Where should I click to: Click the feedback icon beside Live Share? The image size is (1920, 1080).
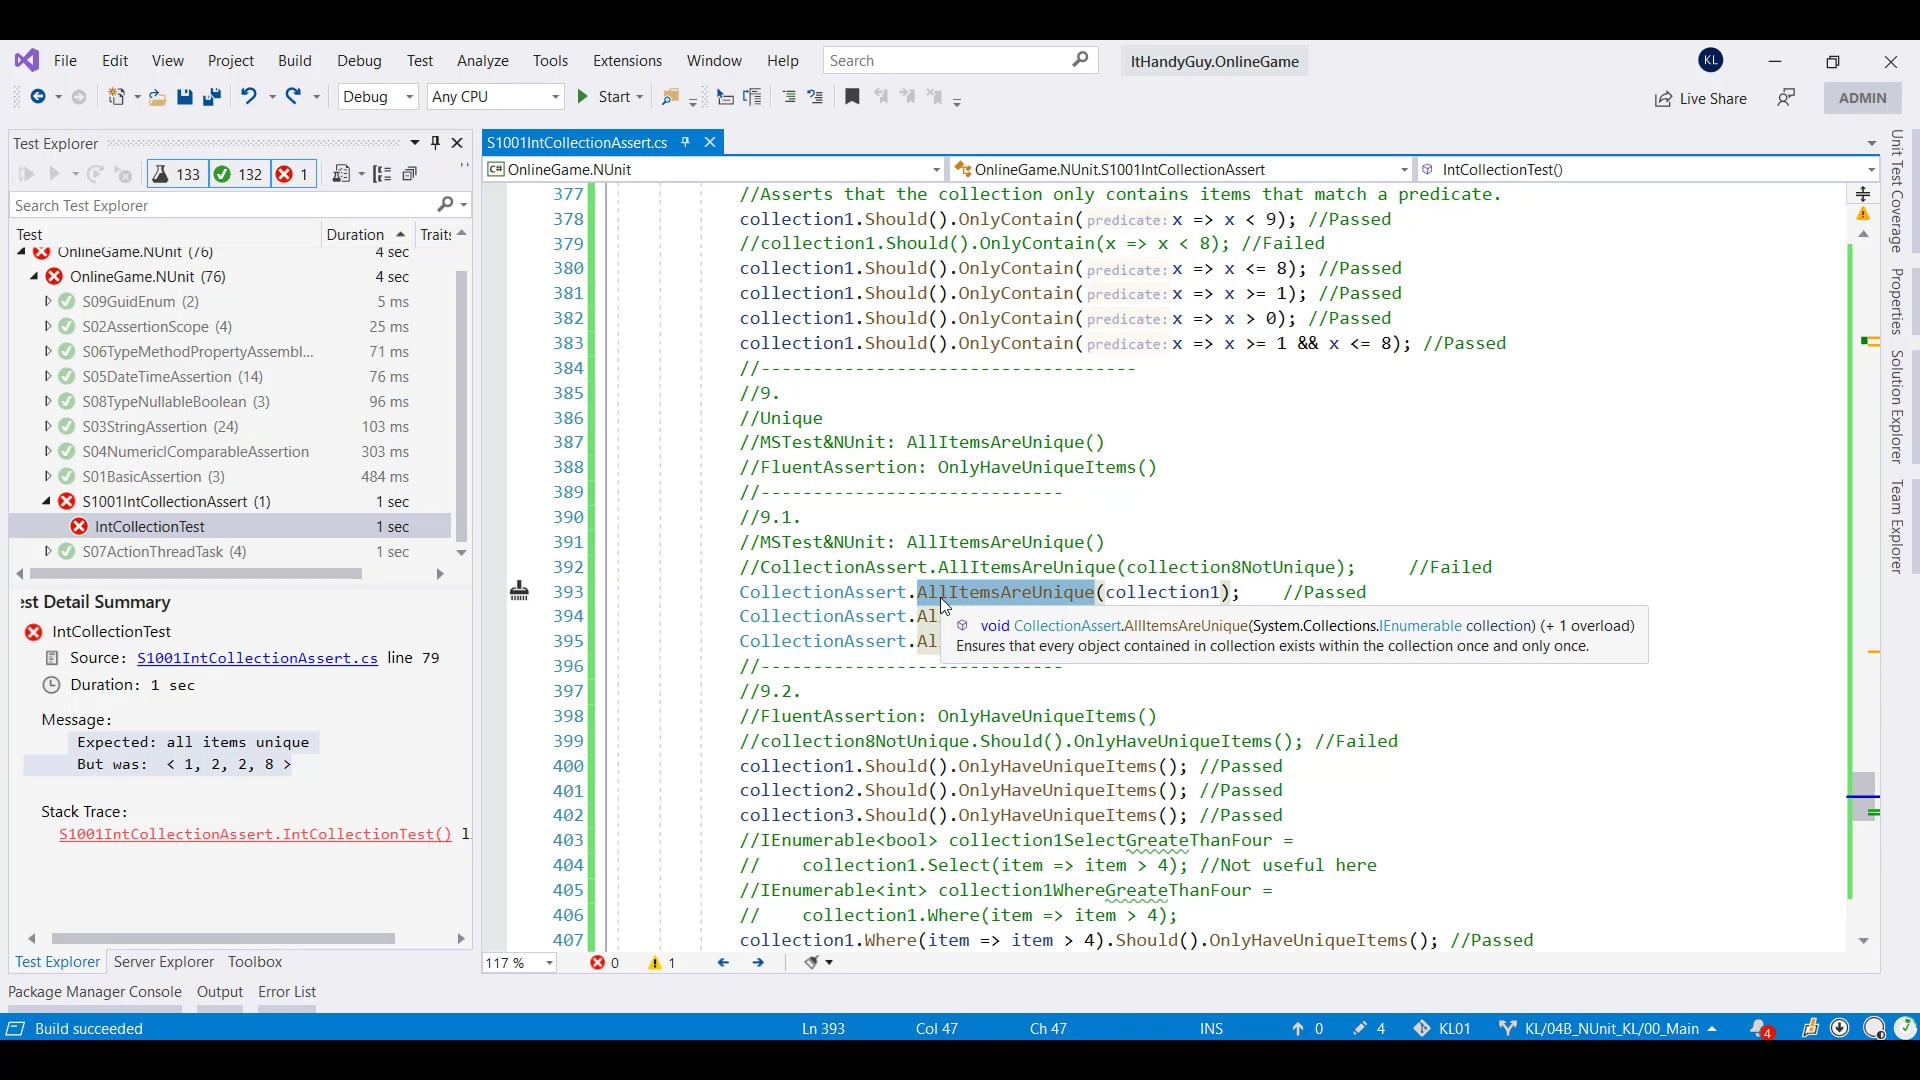point(1786,98)
